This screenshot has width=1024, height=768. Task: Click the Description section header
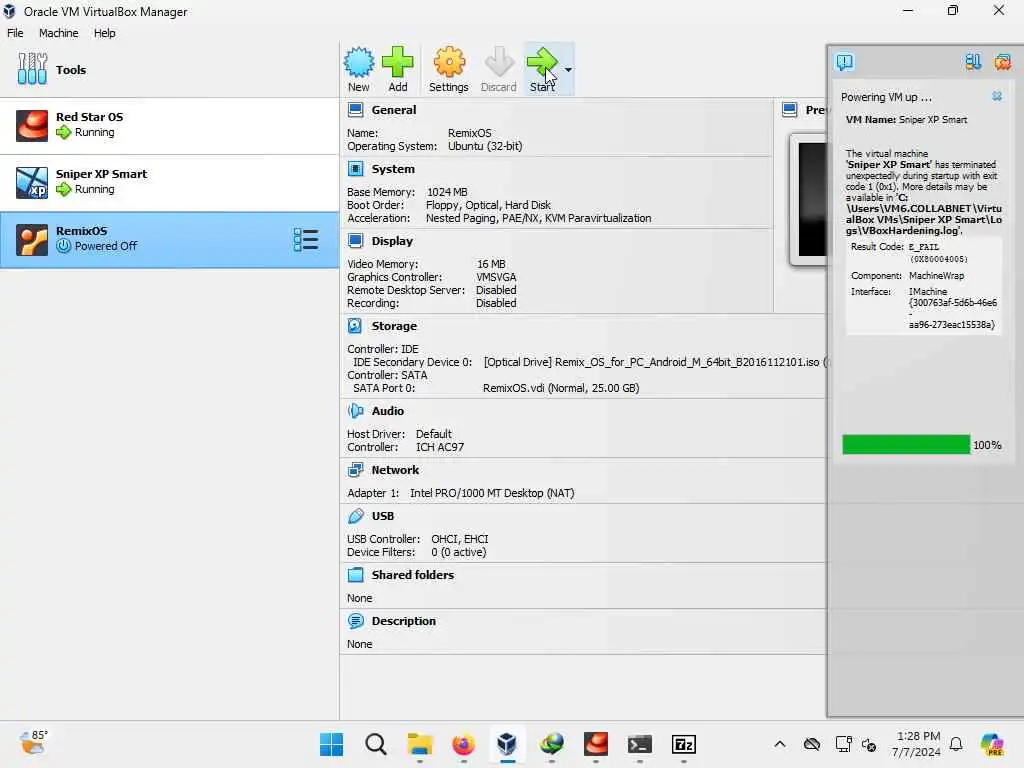403,620
